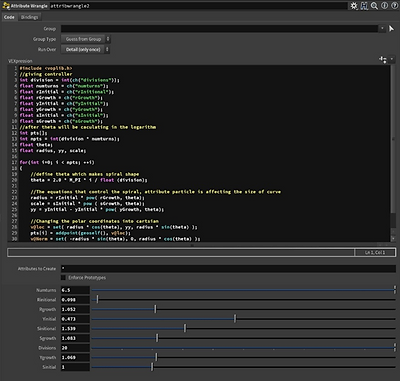The height and width of the screenshot is (381, 400).
Task: Switch to the Code tab
Action: 9,17
